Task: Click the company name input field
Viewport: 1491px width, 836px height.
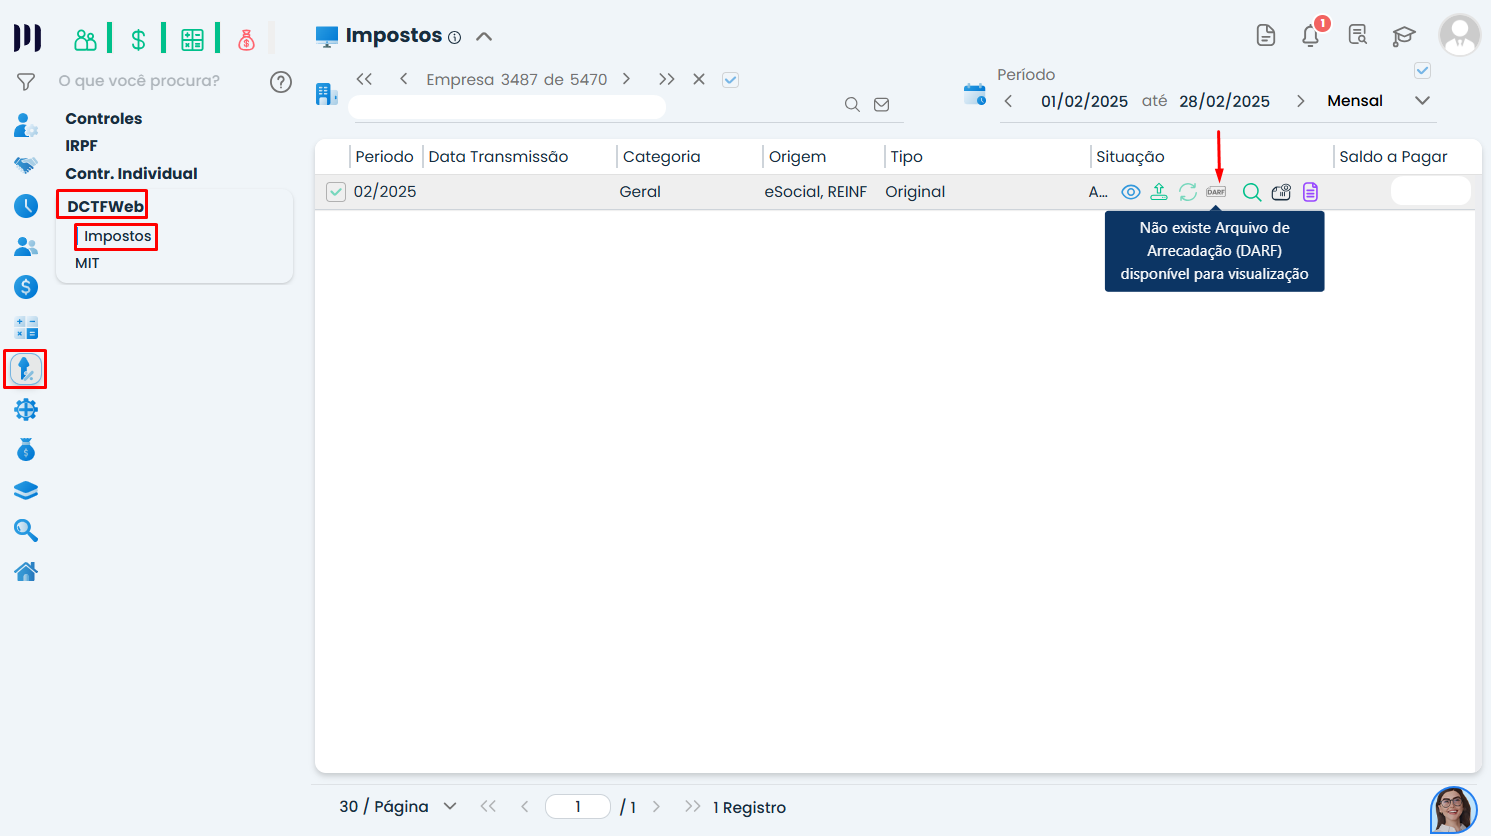Action: tap(507, 107)
